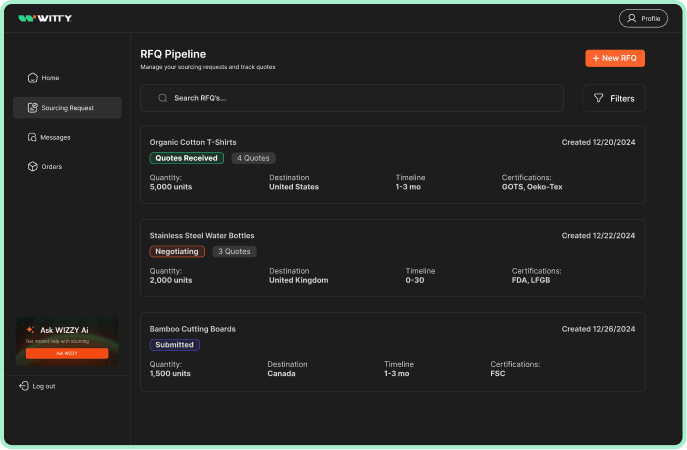Click the Messages sidebar icon
Viewport: 687px width, 450px height.
(x=33, y=137)
